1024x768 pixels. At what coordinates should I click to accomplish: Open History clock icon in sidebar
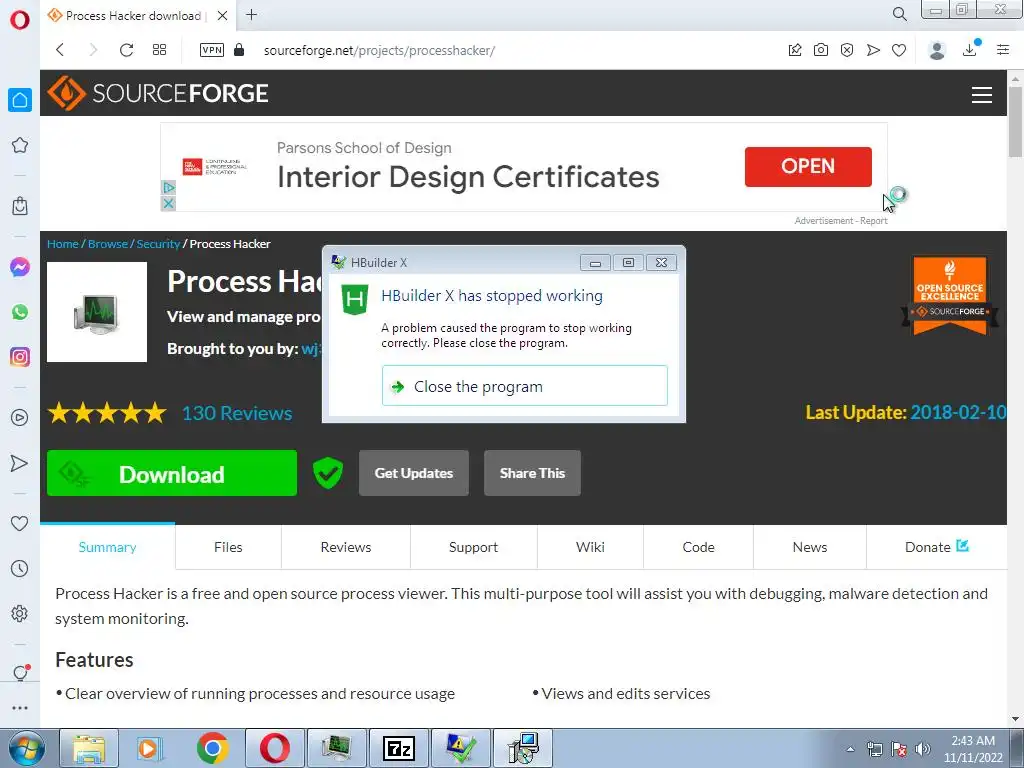click(x=20, y=569)
